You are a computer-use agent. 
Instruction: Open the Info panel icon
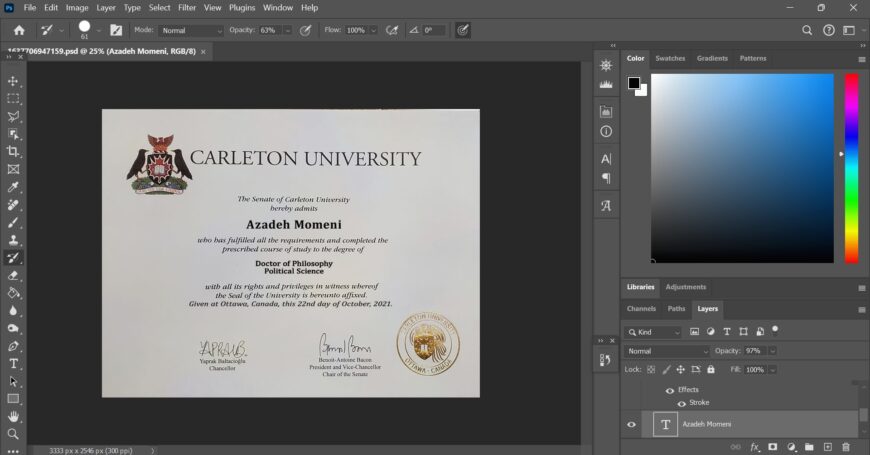606,132
